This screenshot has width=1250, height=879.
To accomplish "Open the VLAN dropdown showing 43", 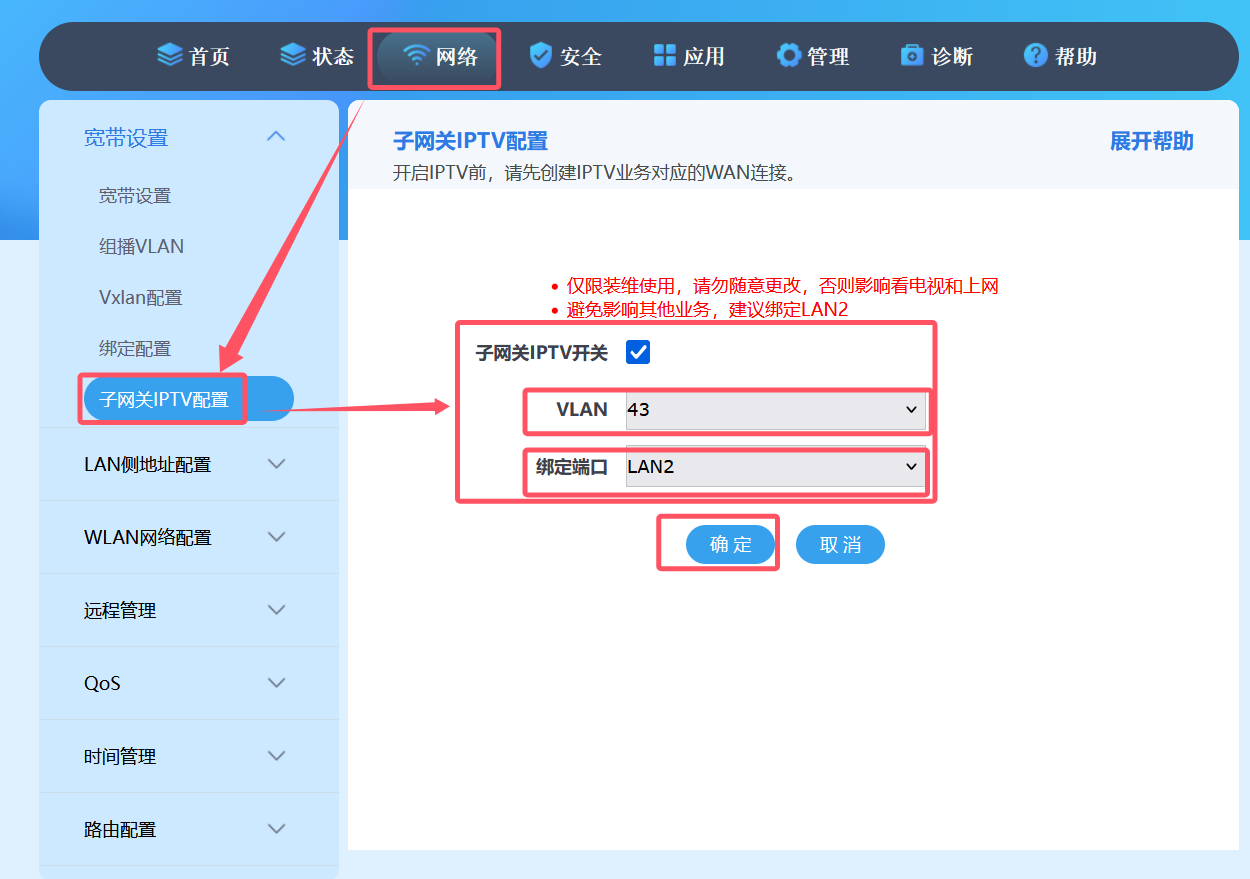I will click(775, 410).
